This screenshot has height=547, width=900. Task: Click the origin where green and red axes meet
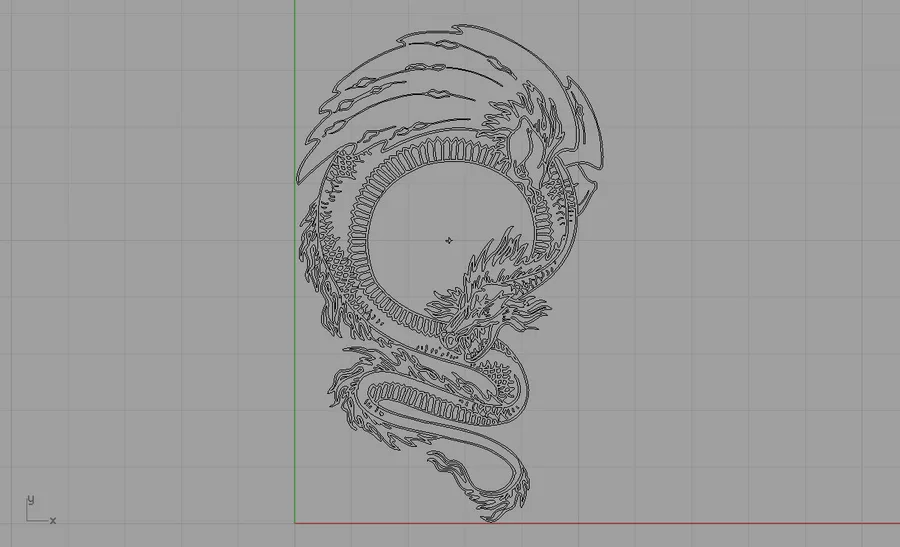click(295, 523)
